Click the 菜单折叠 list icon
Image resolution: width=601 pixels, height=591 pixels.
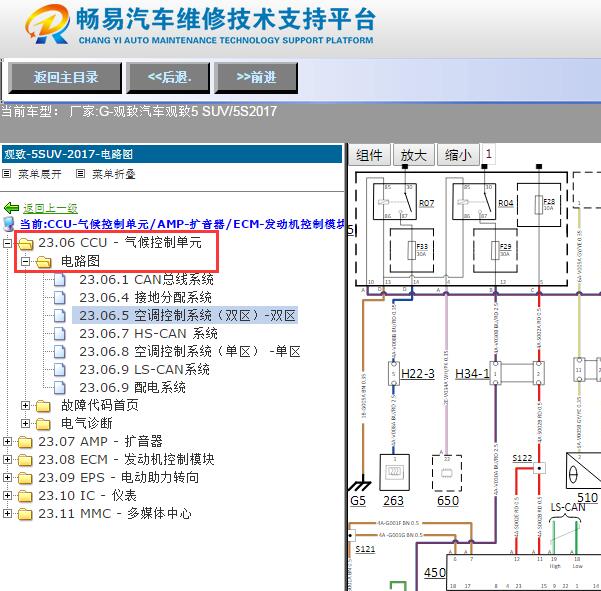pos(80,174)
